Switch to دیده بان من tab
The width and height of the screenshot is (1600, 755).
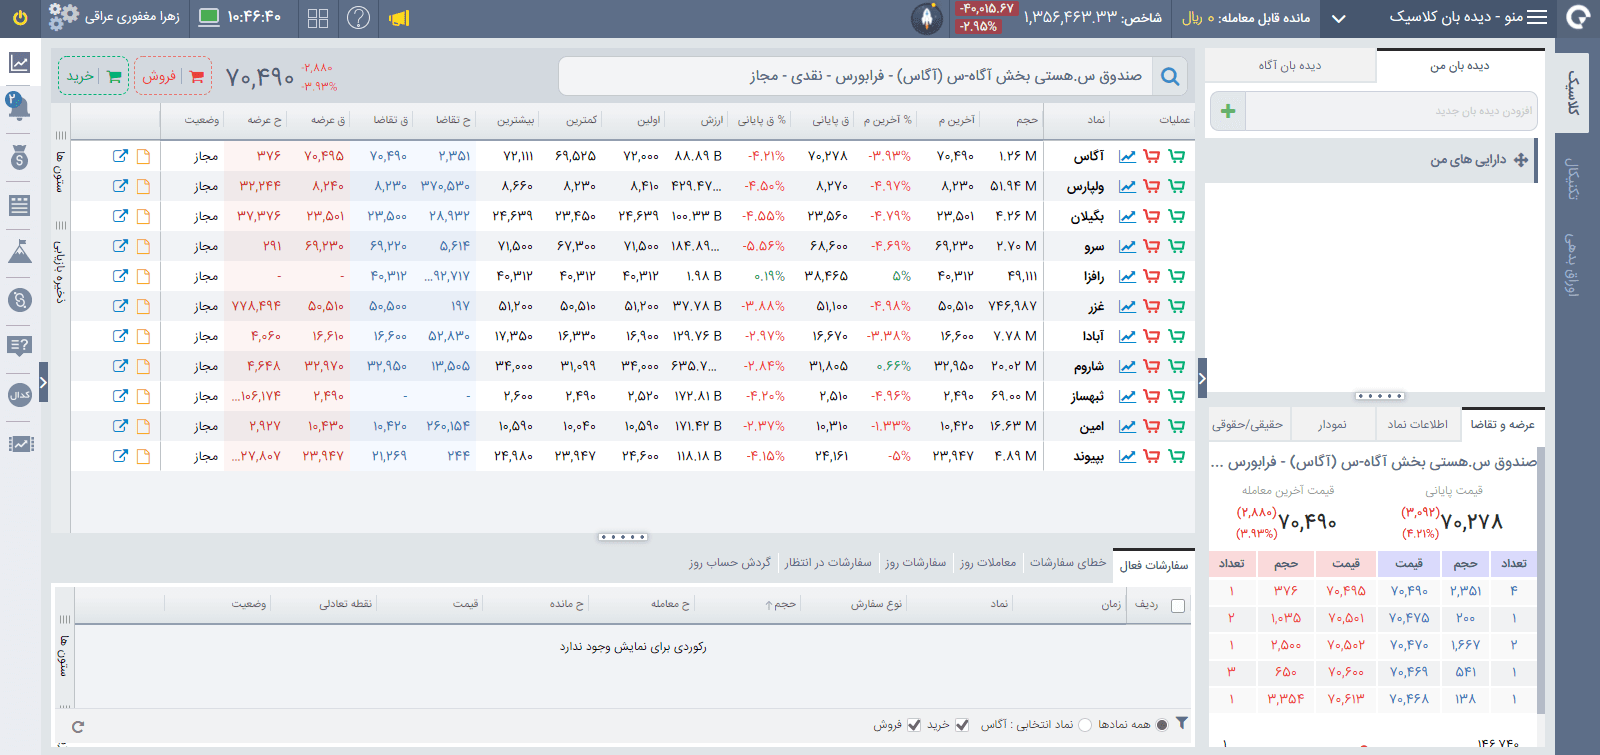tap(1460, 65)
